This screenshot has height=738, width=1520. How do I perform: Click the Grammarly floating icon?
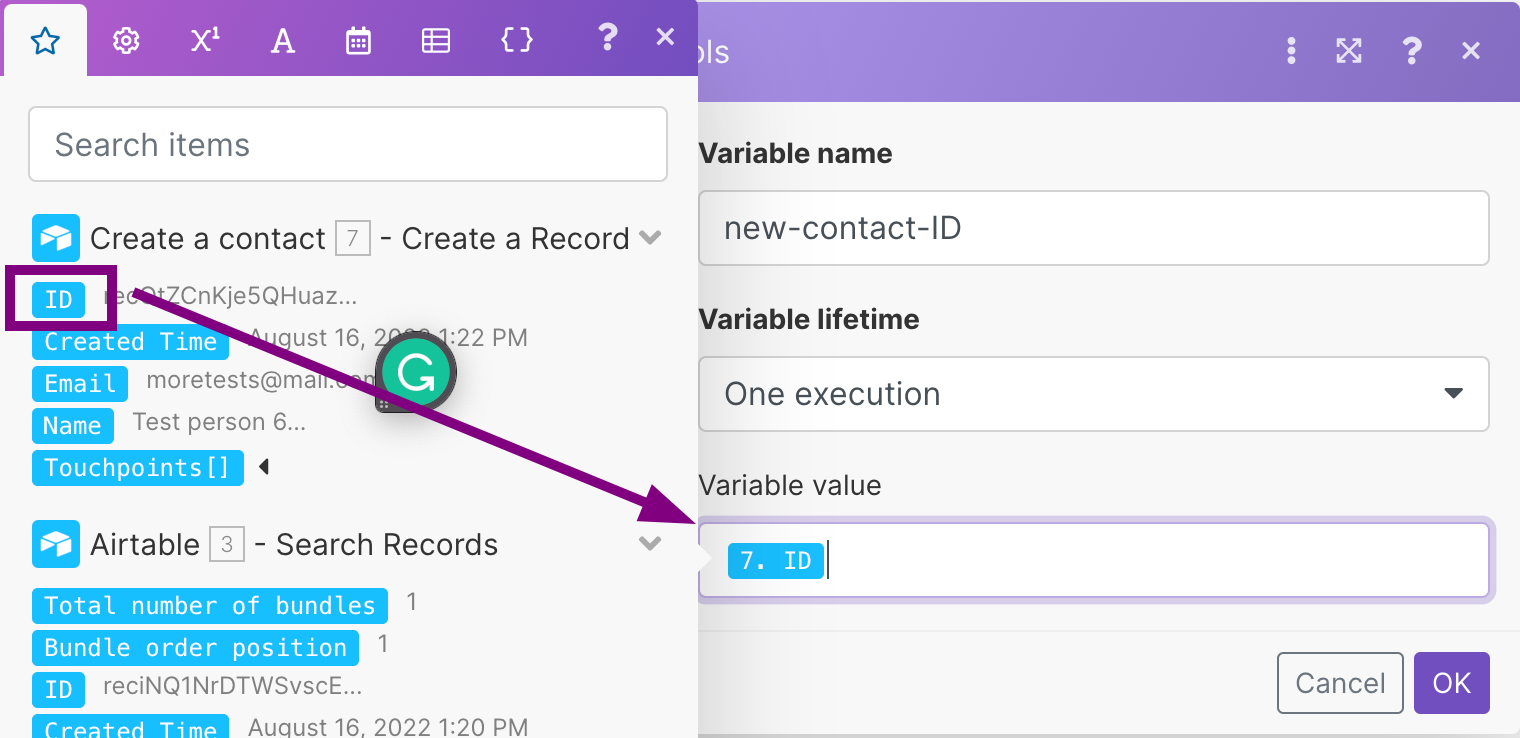click(x=416, y=374)
